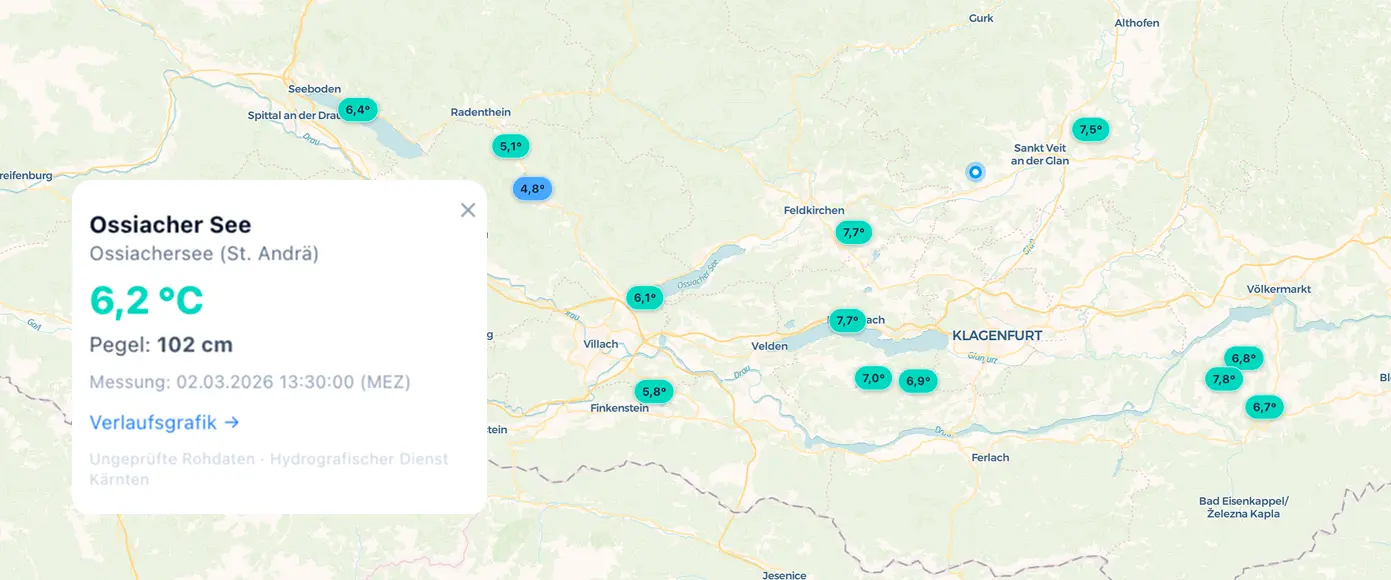Click the 6,2 °C temperature reading
The width and height of the screenshot is (1391, 580).
click(x=147, y=299)
